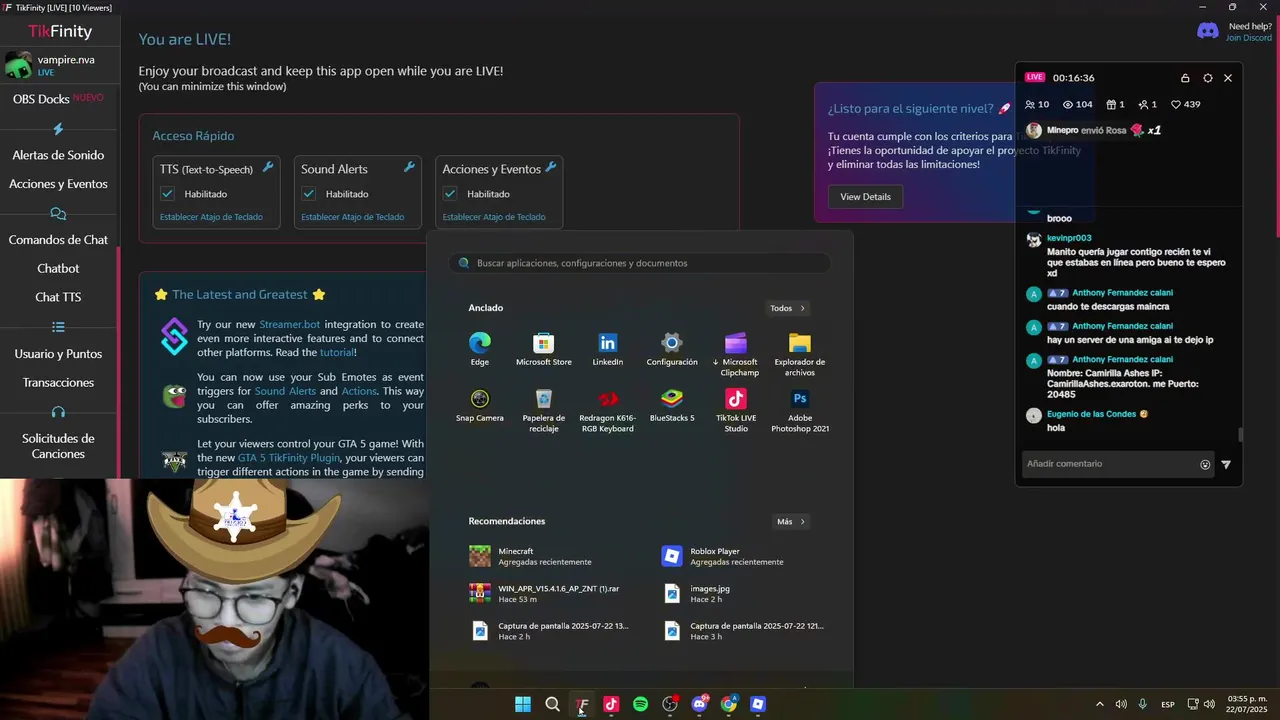Launch BlueStacks 5
Image resolution: width=1280 pixels, height=720 pixels.
672,405
